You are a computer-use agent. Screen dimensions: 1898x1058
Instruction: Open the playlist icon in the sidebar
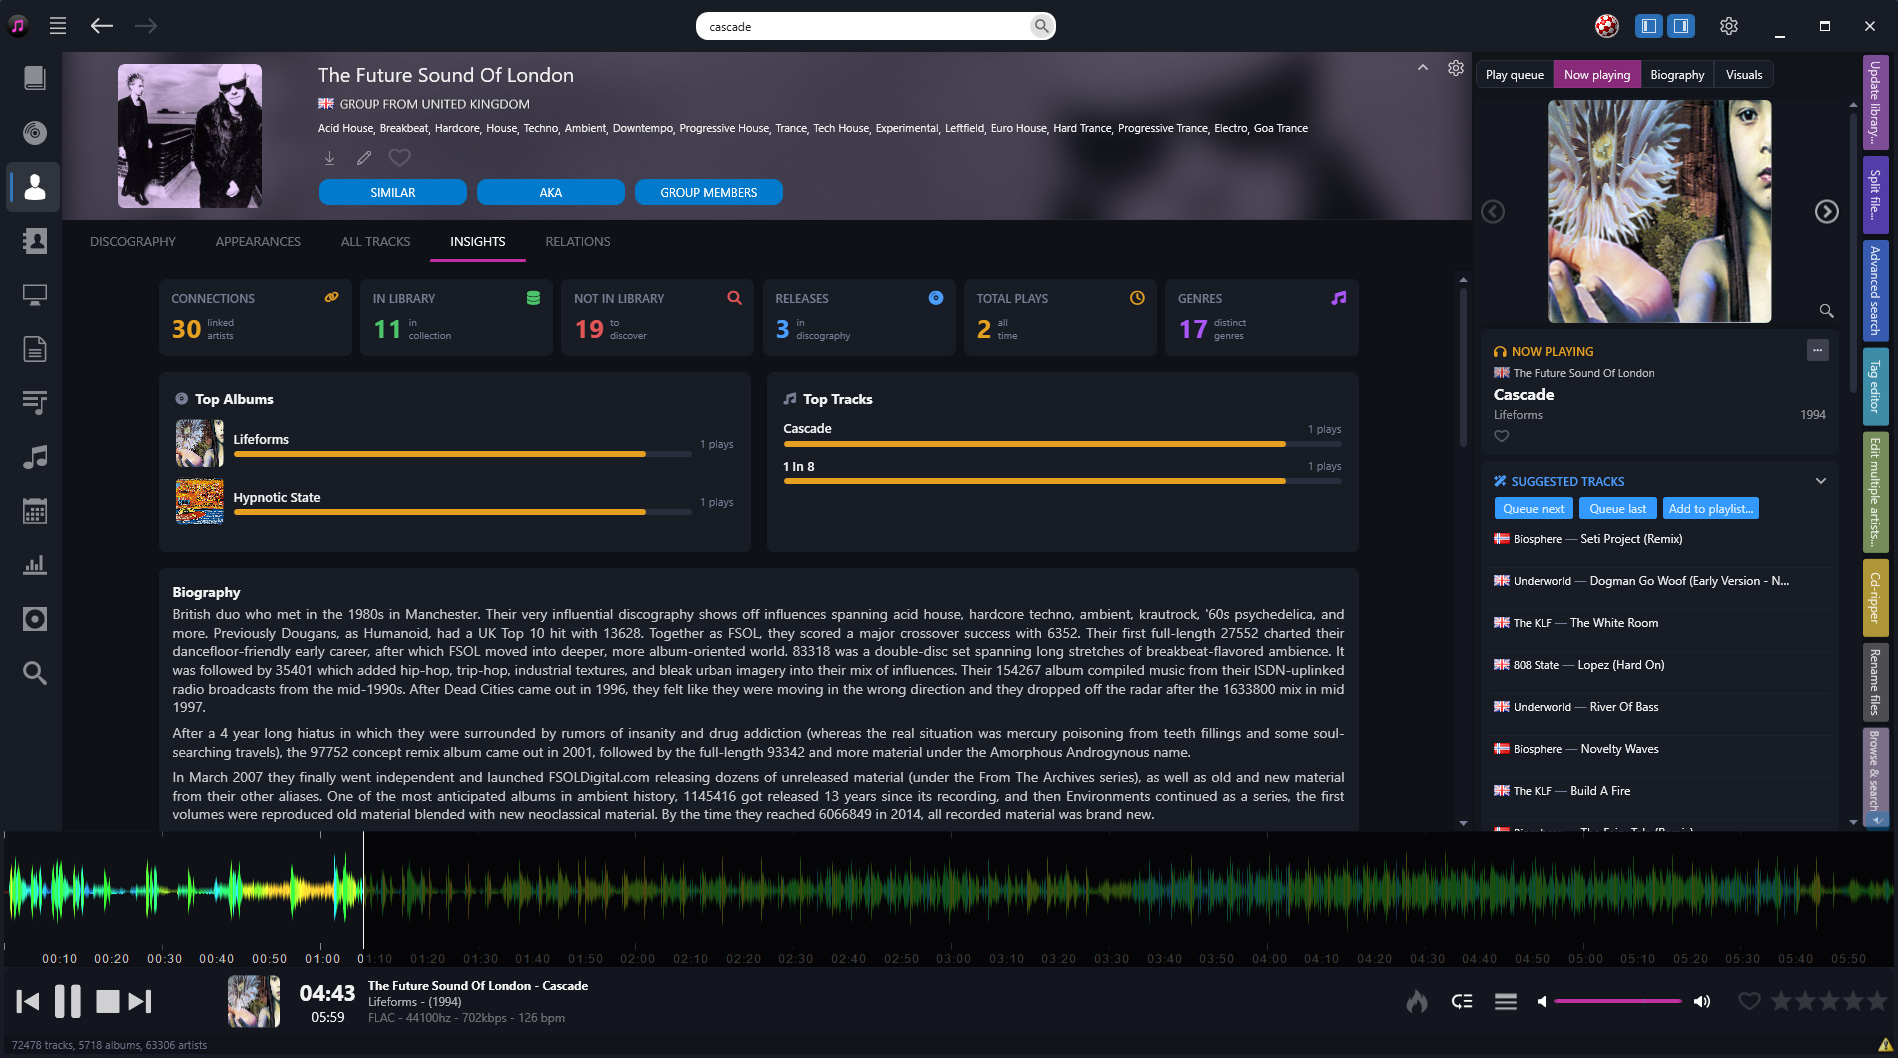coord(35,403)
